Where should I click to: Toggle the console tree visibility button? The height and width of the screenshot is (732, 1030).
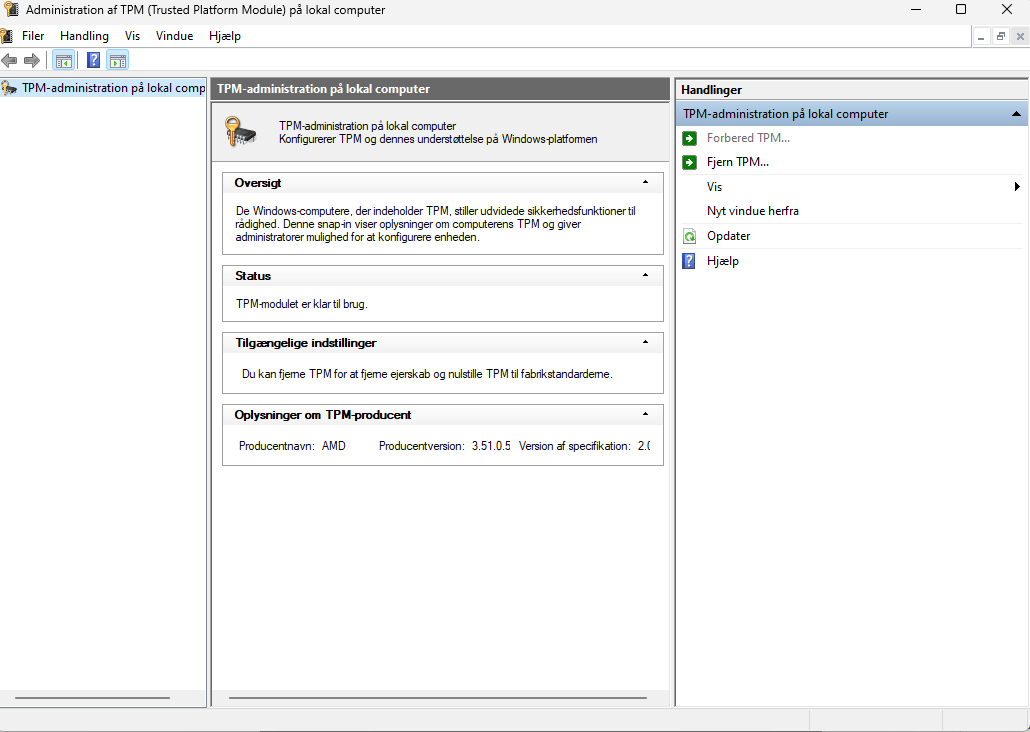coord(63,60)
